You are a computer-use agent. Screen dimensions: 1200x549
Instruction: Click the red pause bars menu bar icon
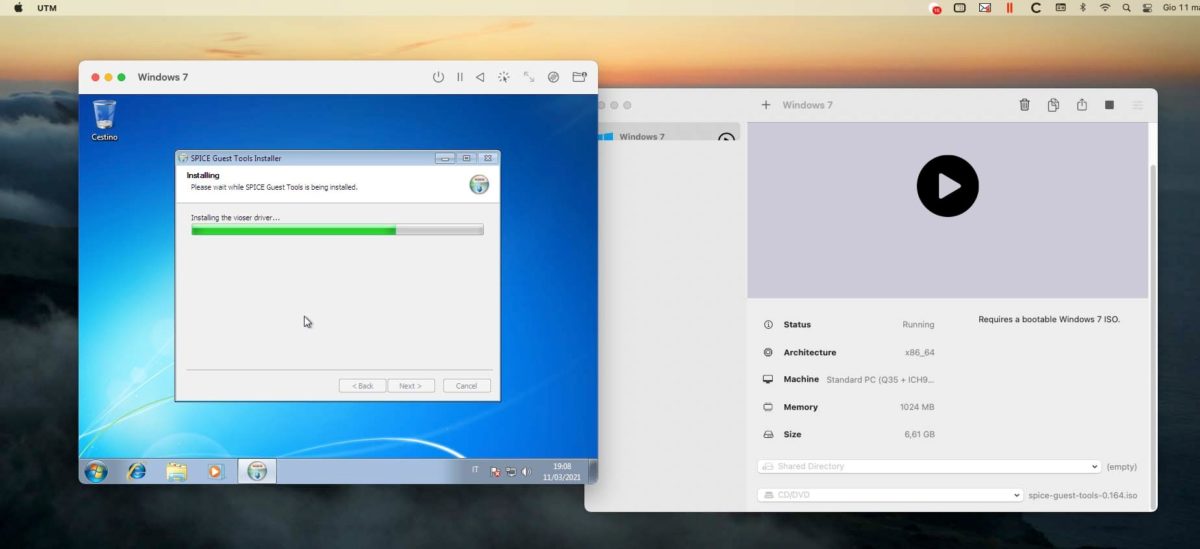pyautogui.click(x=1010, y=7)
